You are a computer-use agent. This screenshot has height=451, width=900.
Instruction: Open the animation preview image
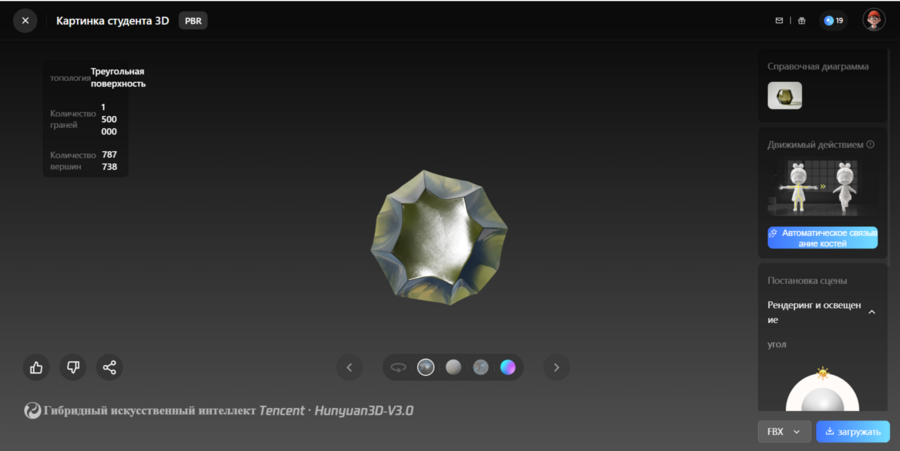click(823, 187)
